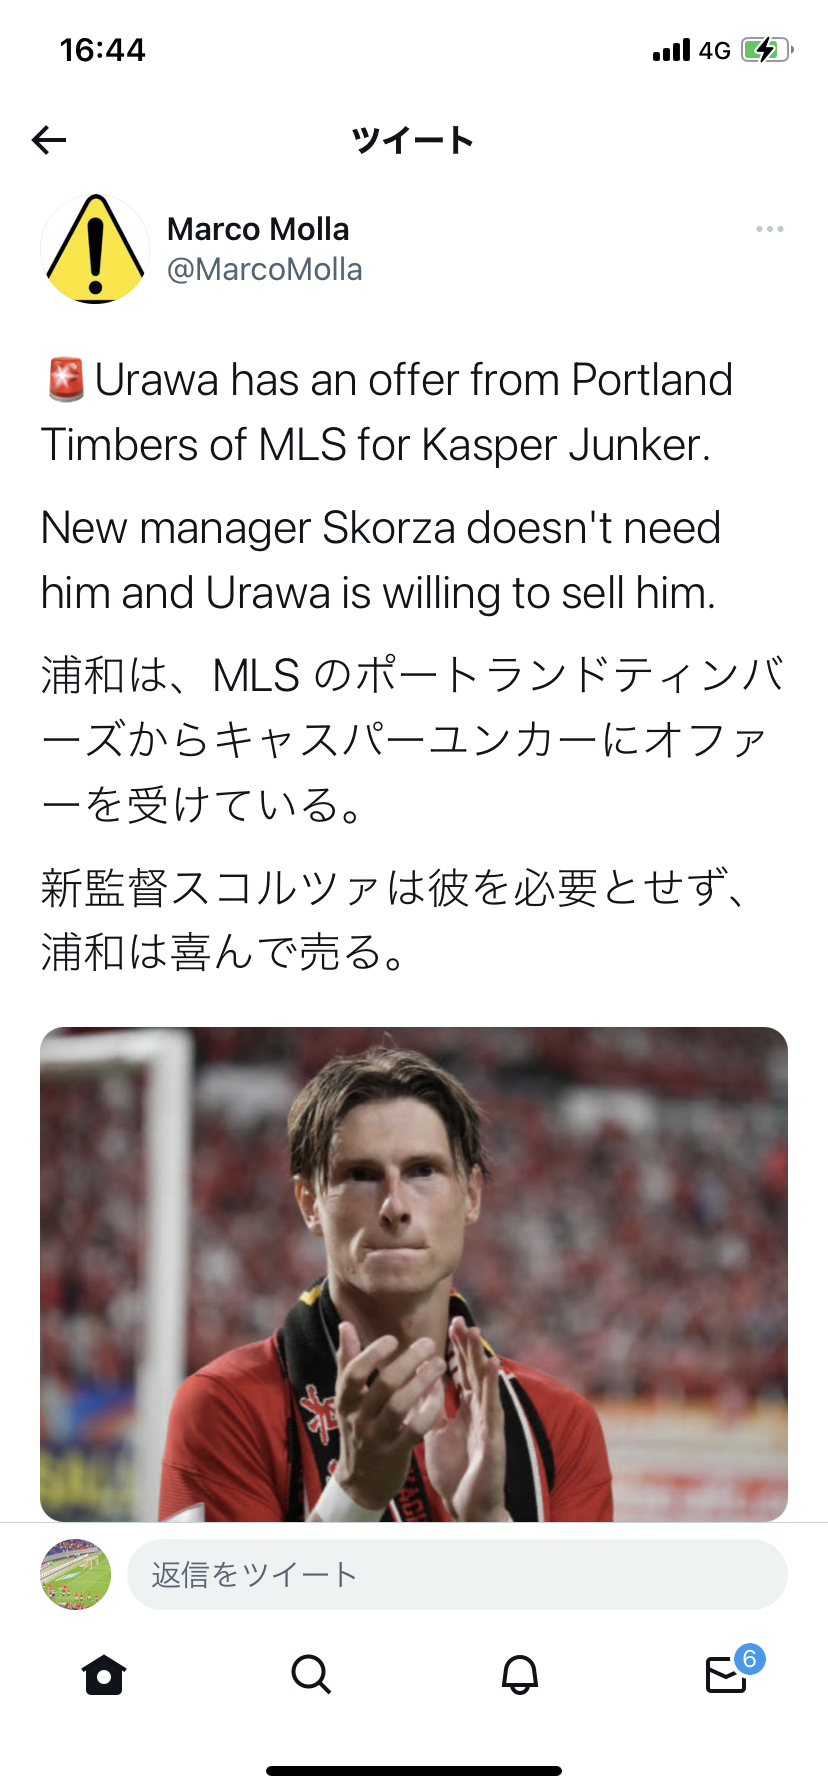Tap the Japanese 新監督スコルツァ paragraph
Image resolution: width=828 pixels, height=1792 pixels.
tap(395, 919)
